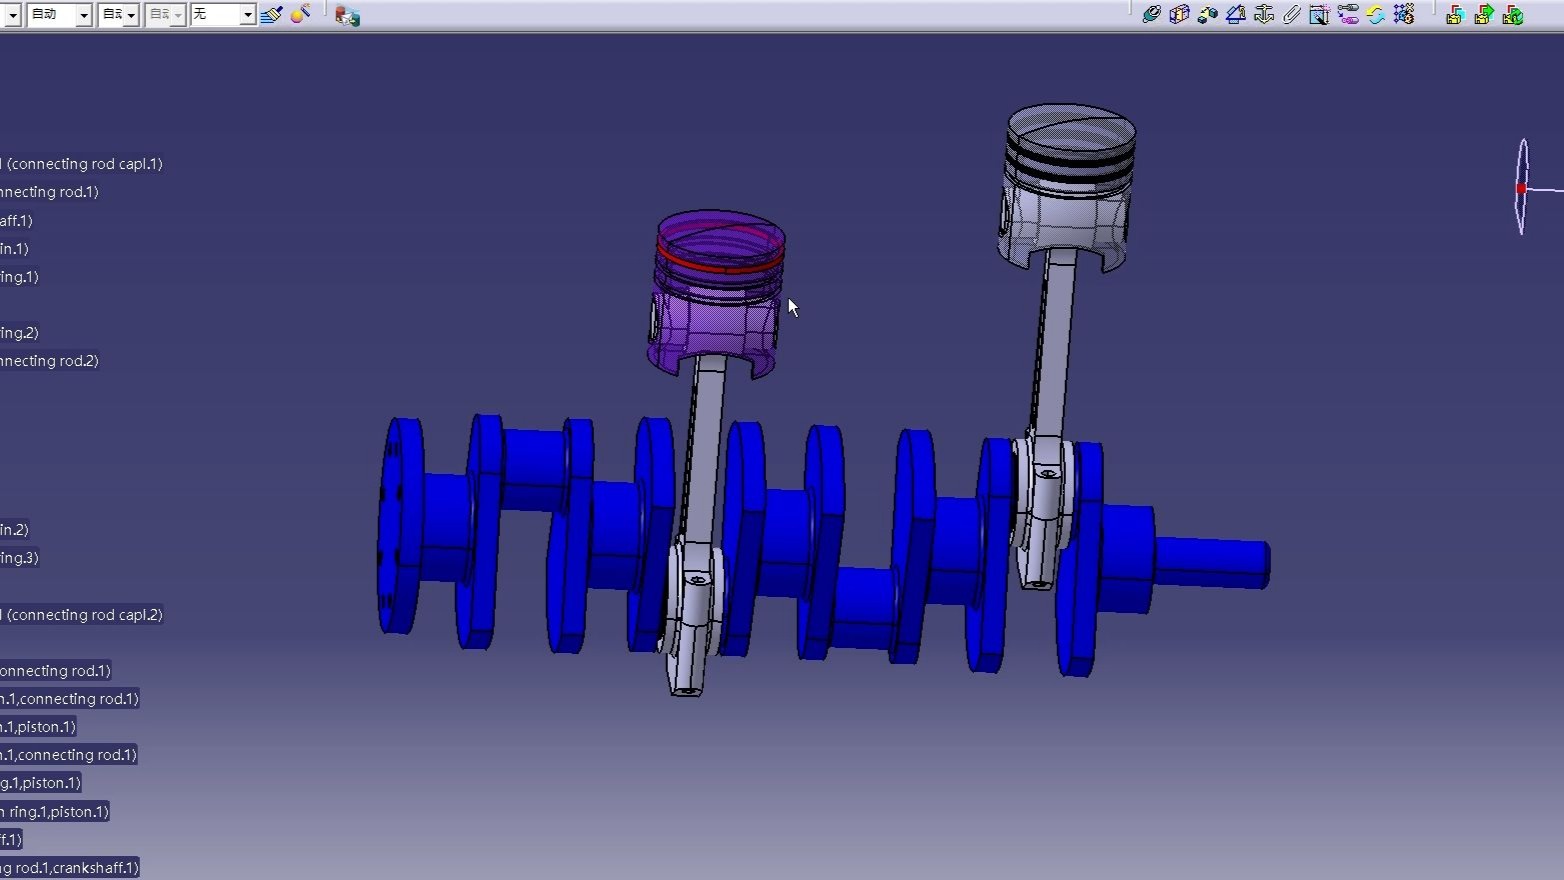Select constraint ending 'g.1,piston.1)'
The width and height of the screenshot is (1564, 880).
[x=40, y=783]
